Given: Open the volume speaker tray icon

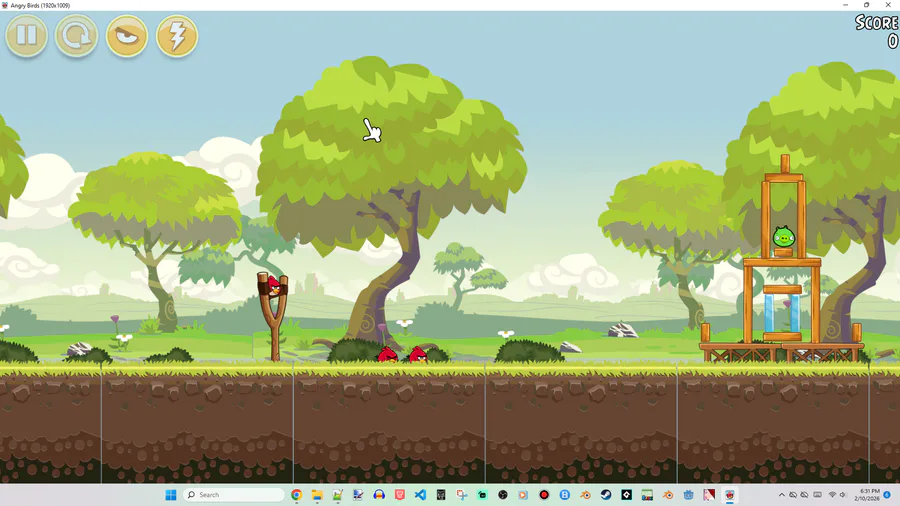Looking at the screenshot, I should pyautogui.click(x=843, y=495).
